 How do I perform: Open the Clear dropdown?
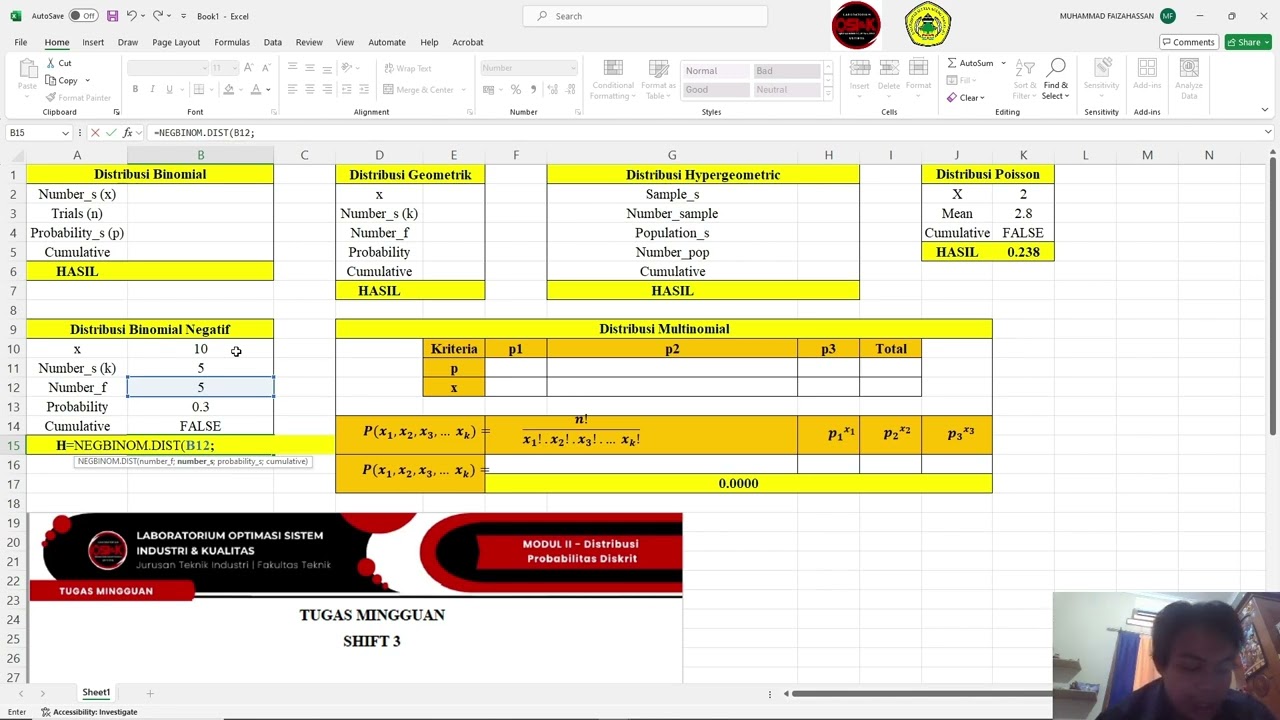click(982, 98)
